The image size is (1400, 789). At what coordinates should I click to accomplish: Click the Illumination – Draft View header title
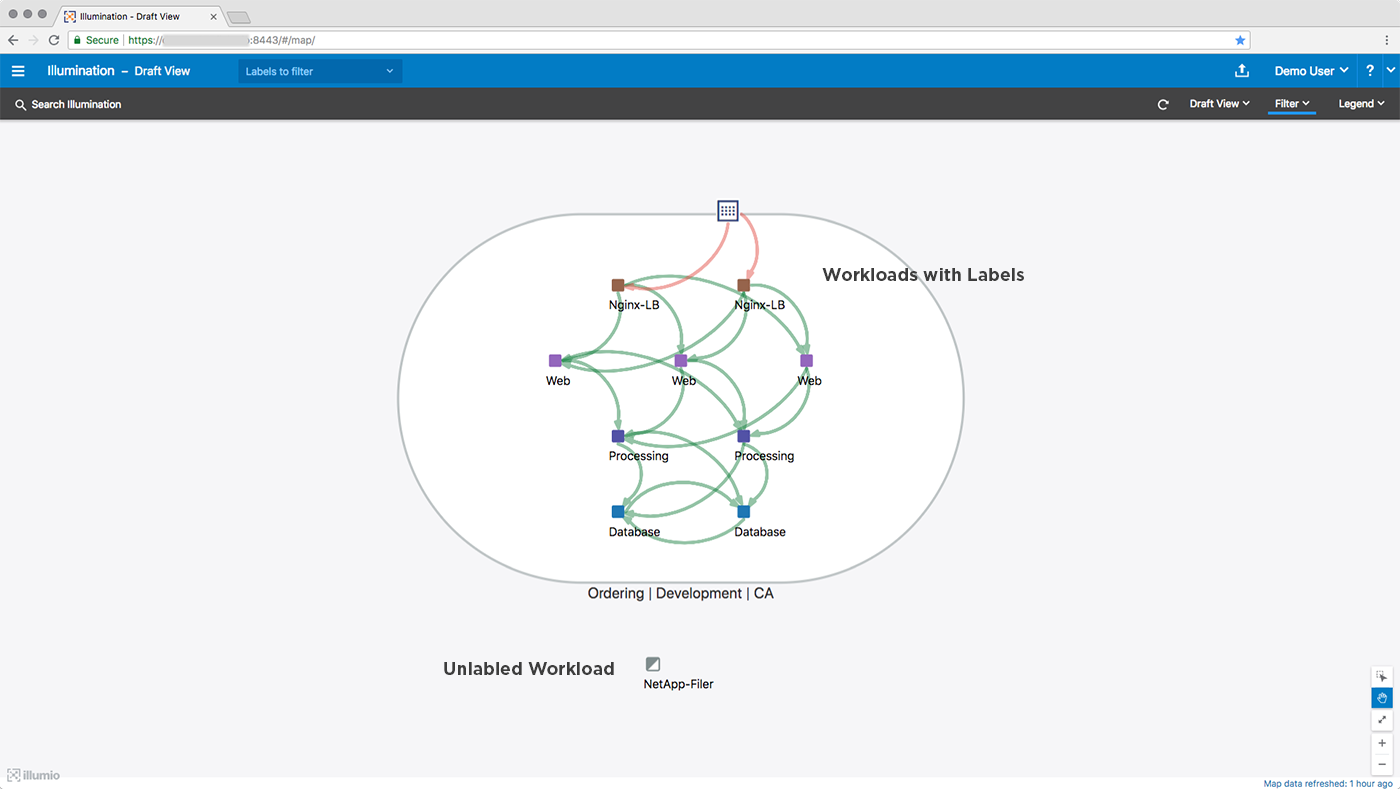click(x=118, y=71)
